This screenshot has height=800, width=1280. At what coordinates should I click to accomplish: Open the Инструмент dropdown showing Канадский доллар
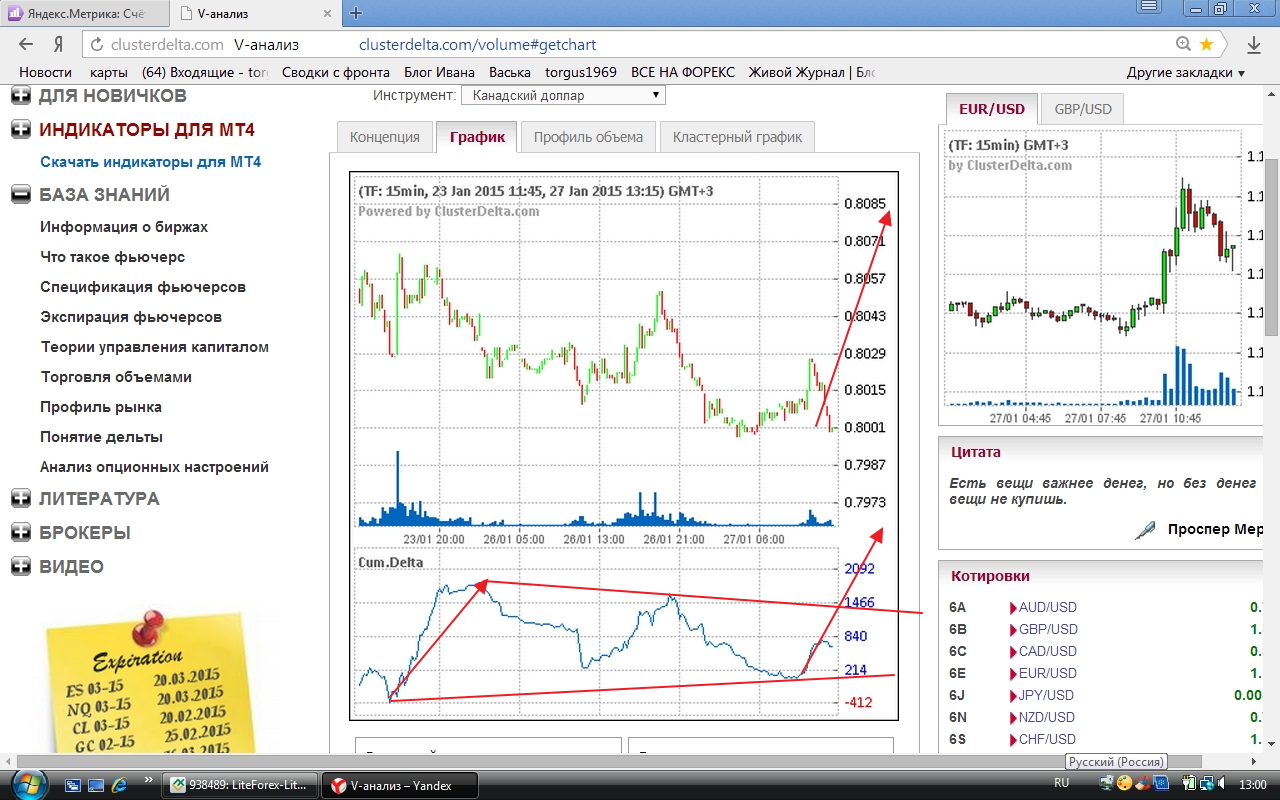[562, 95]
